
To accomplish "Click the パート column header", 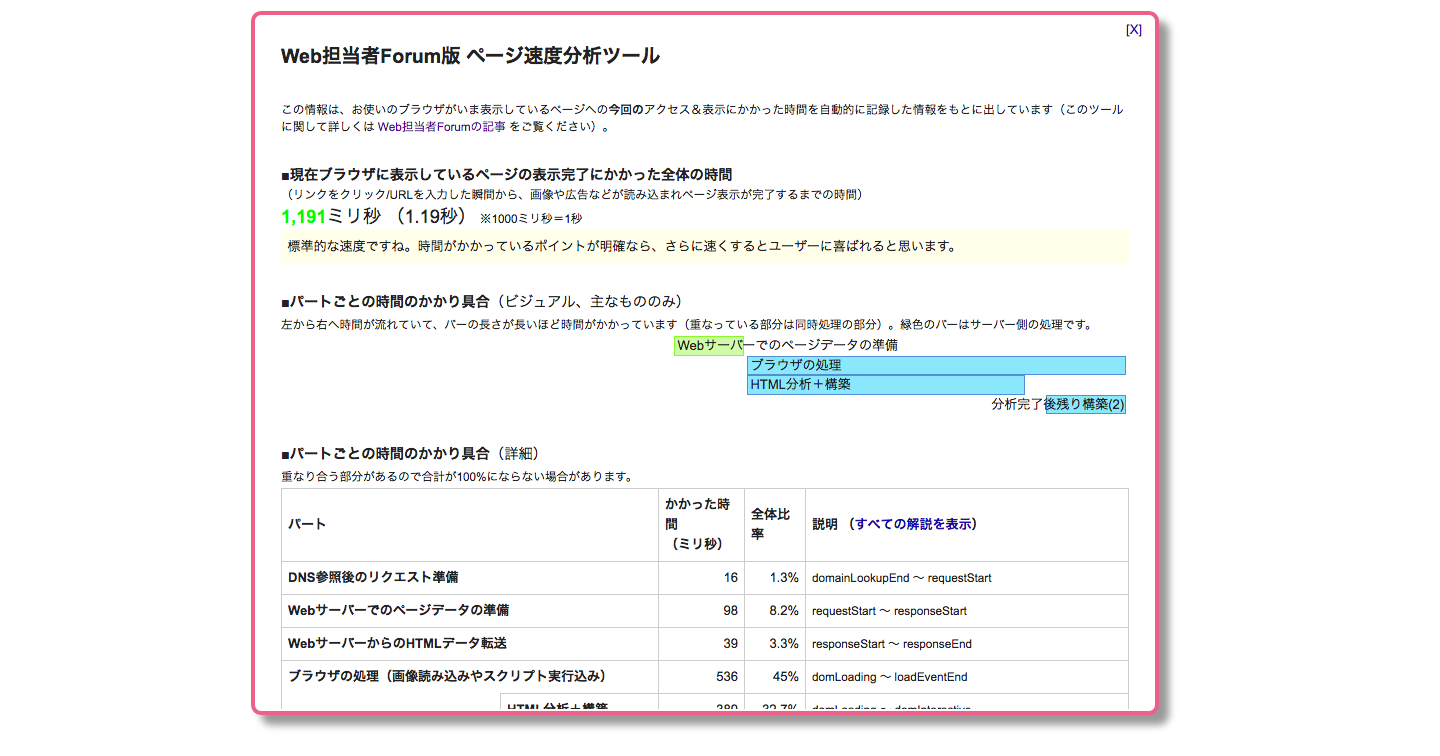I will (308, 524).
